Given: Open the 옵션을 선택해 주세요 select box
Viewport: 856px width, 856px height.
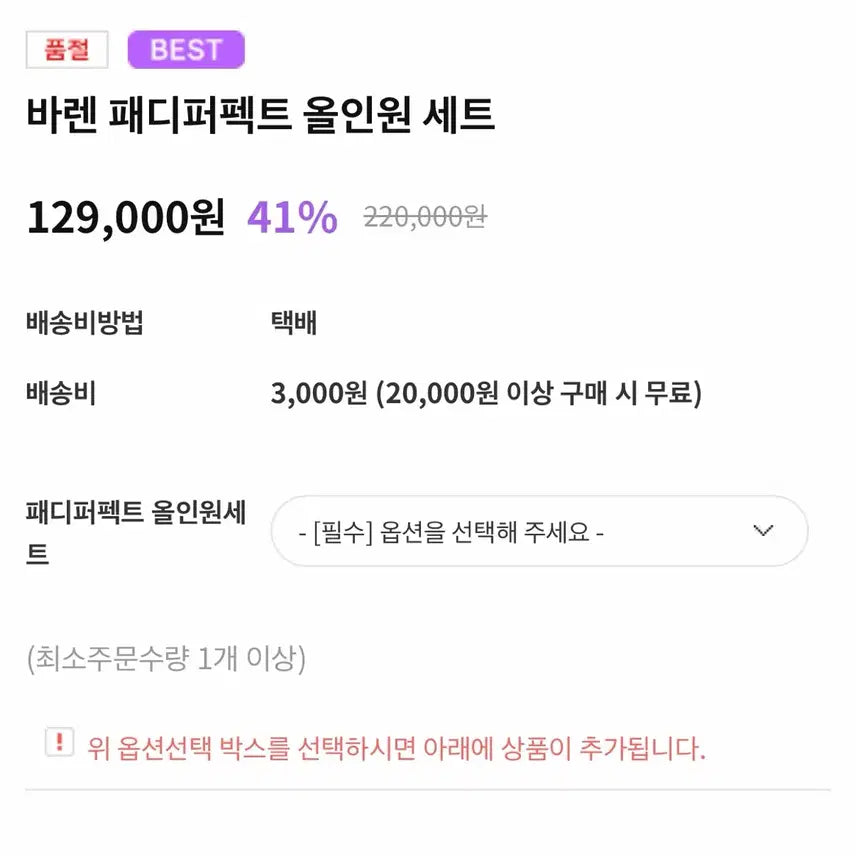Looking at the screenshot, I should click(538, 531).
